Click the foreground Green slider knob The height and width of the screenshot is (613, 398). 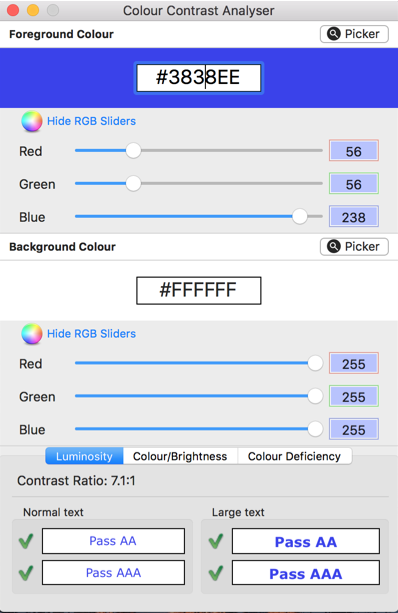(x=133, y=183)
